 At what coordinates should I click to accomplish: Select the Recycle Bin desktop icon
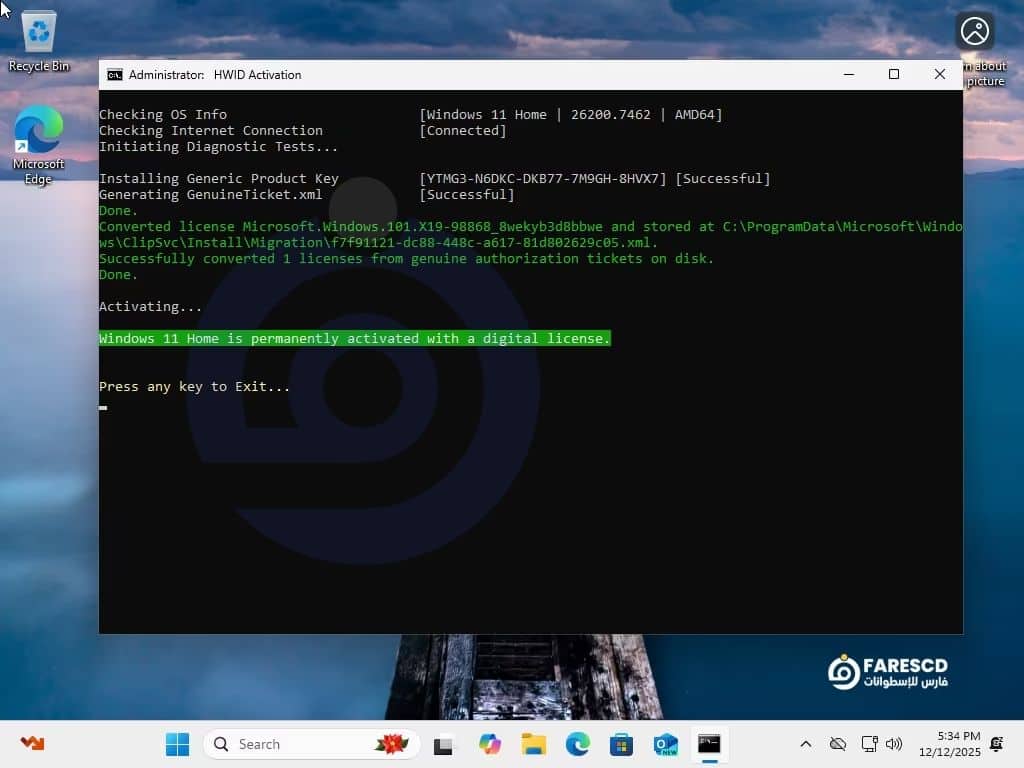coord(39,42)
